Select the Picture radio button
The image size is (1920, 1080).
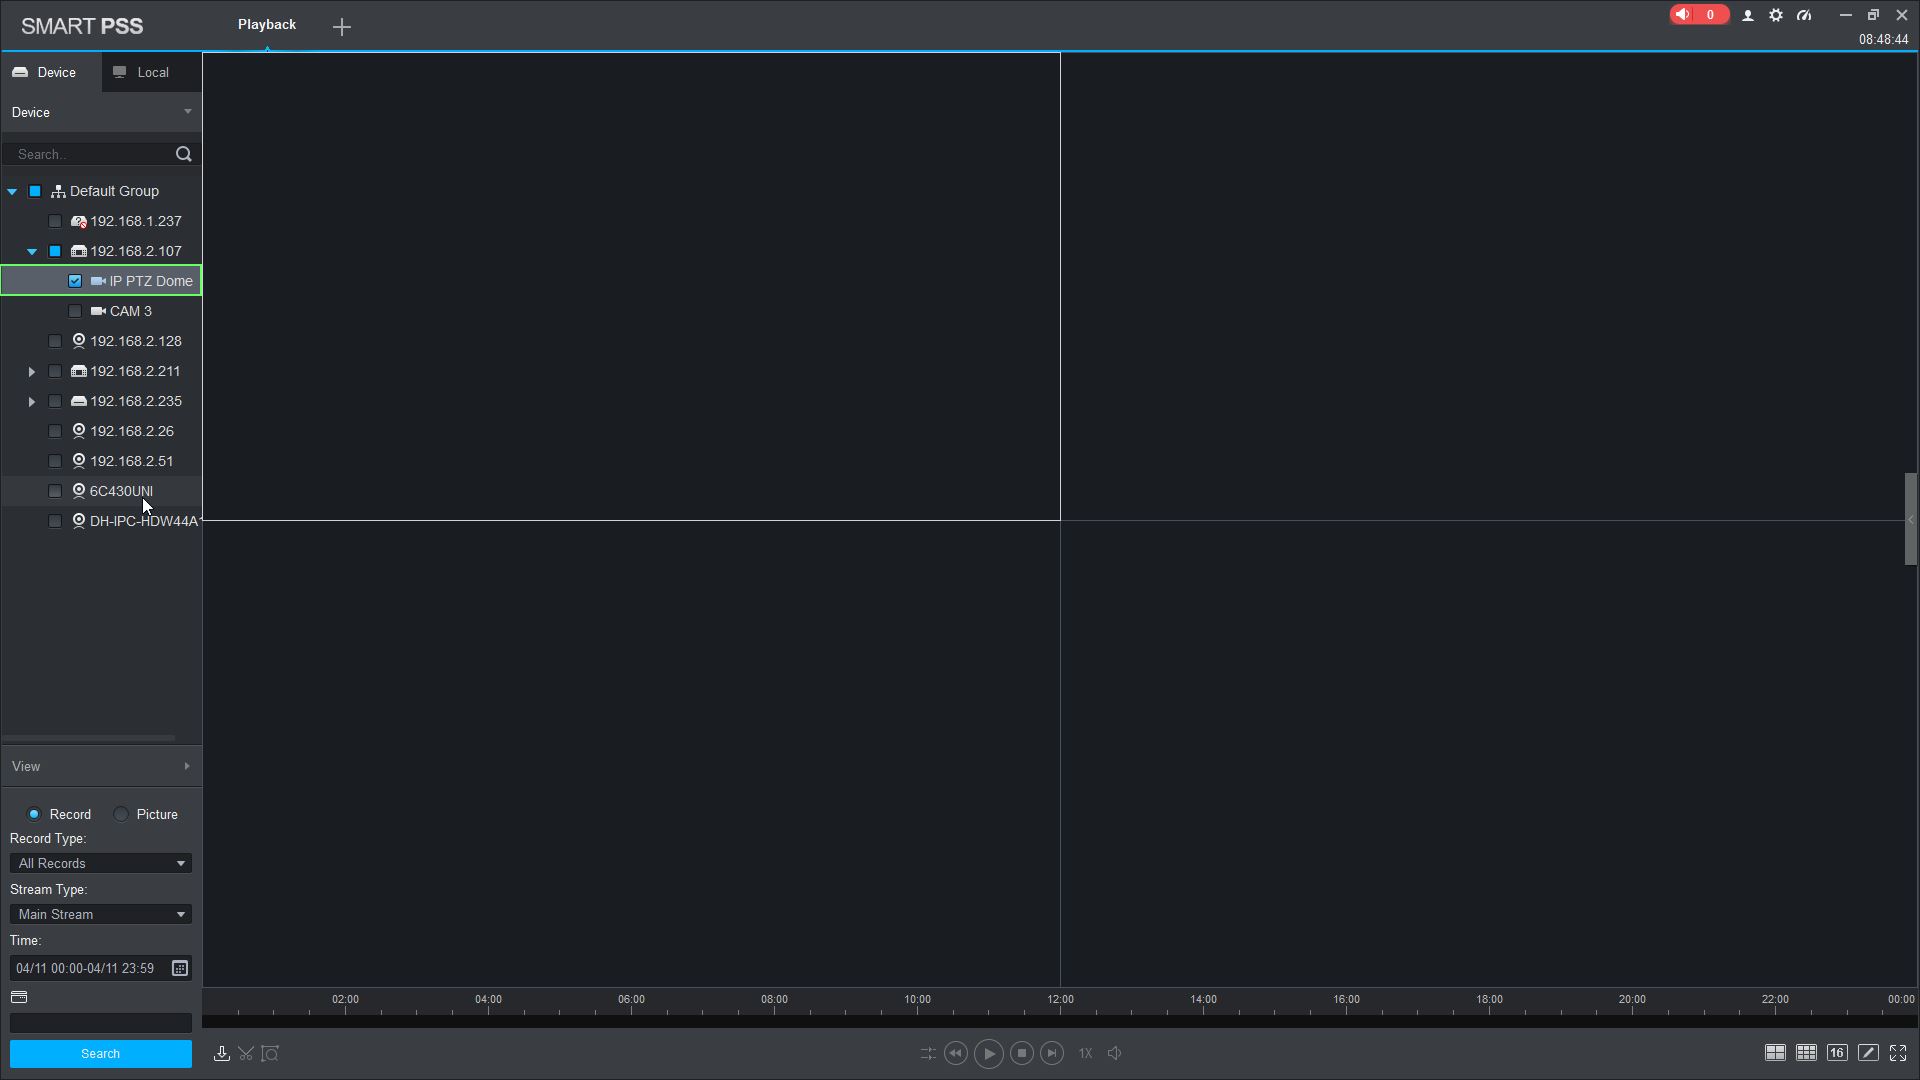pos(121,815)
